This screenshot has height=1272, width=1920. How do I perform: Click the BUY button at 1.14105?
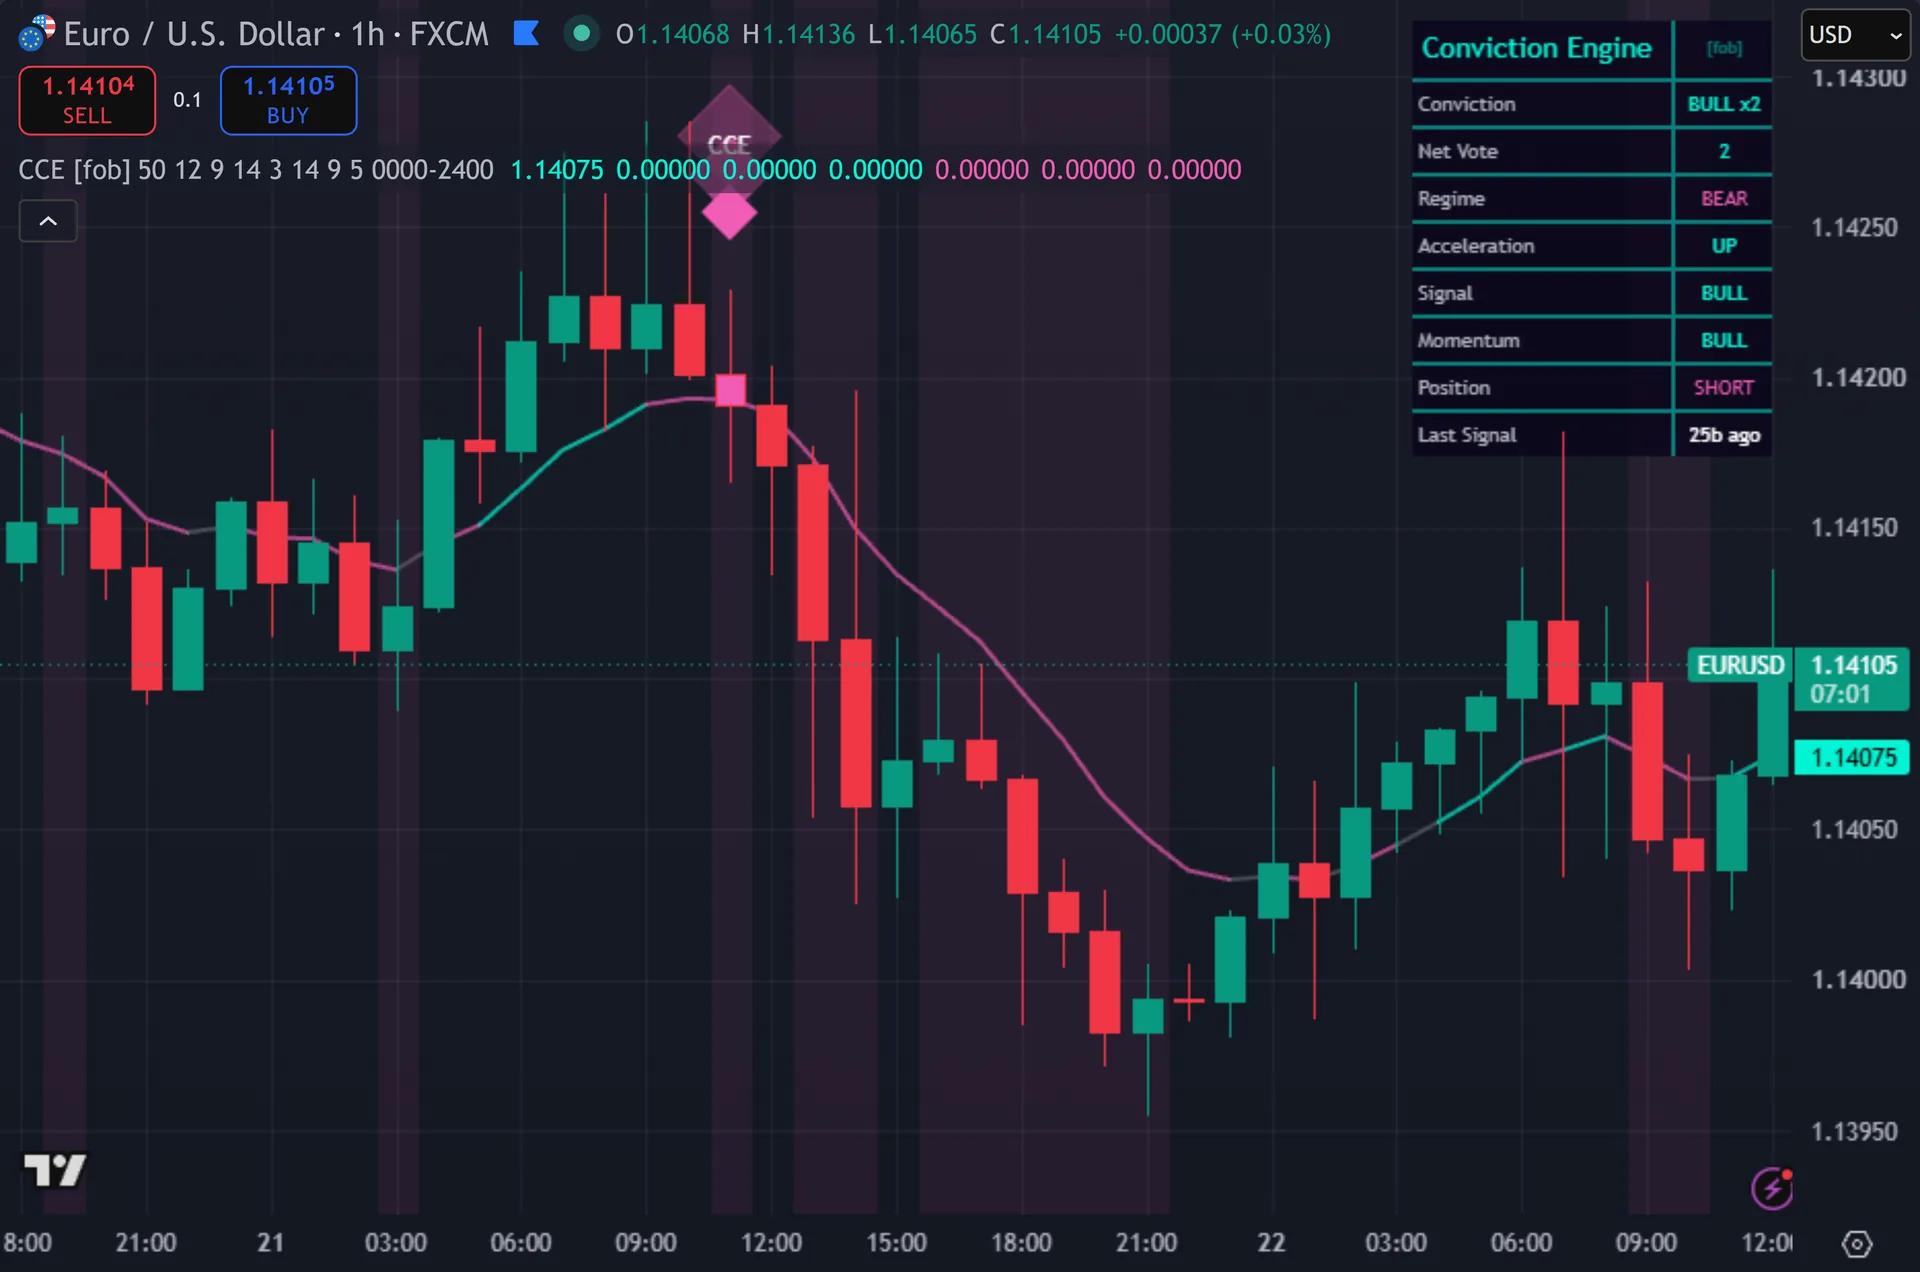tap(288, 100)
